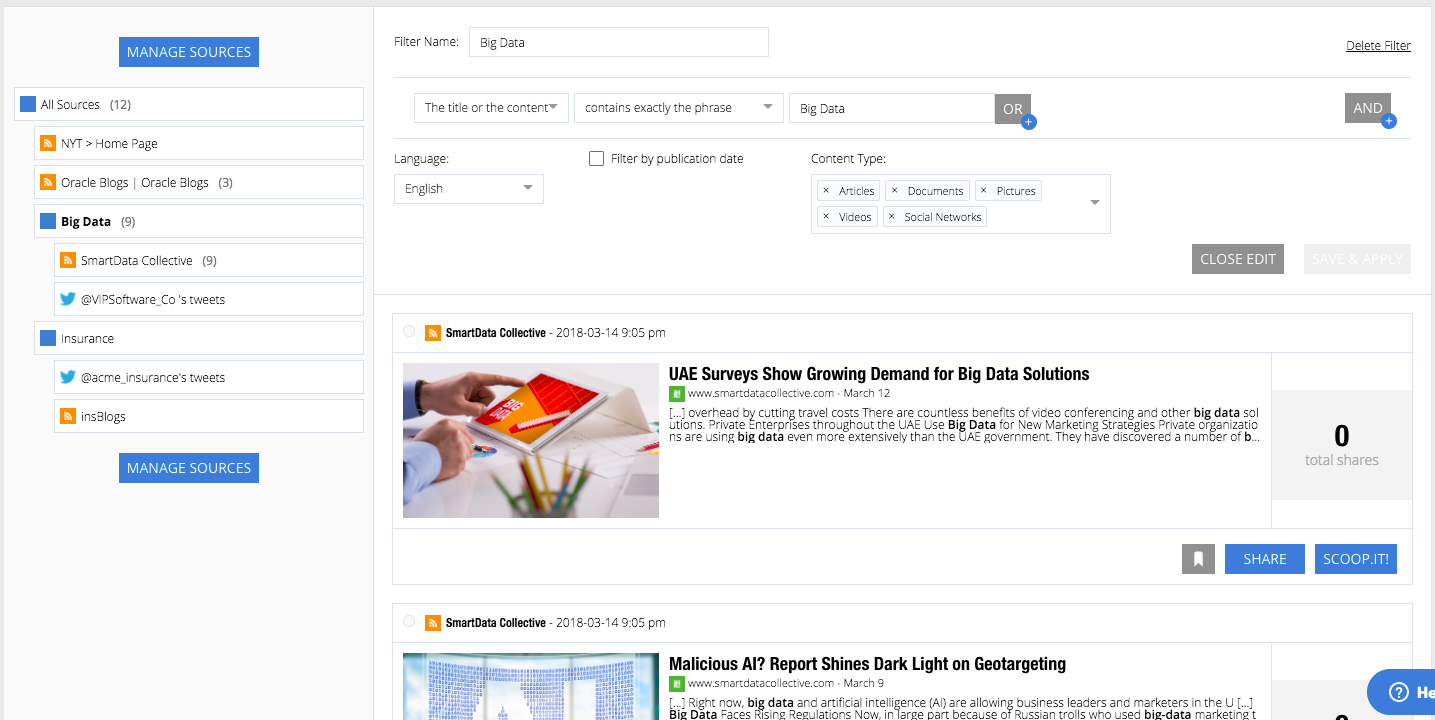
Task: Select Oracle Blogs source
Action: pos(199,182)
